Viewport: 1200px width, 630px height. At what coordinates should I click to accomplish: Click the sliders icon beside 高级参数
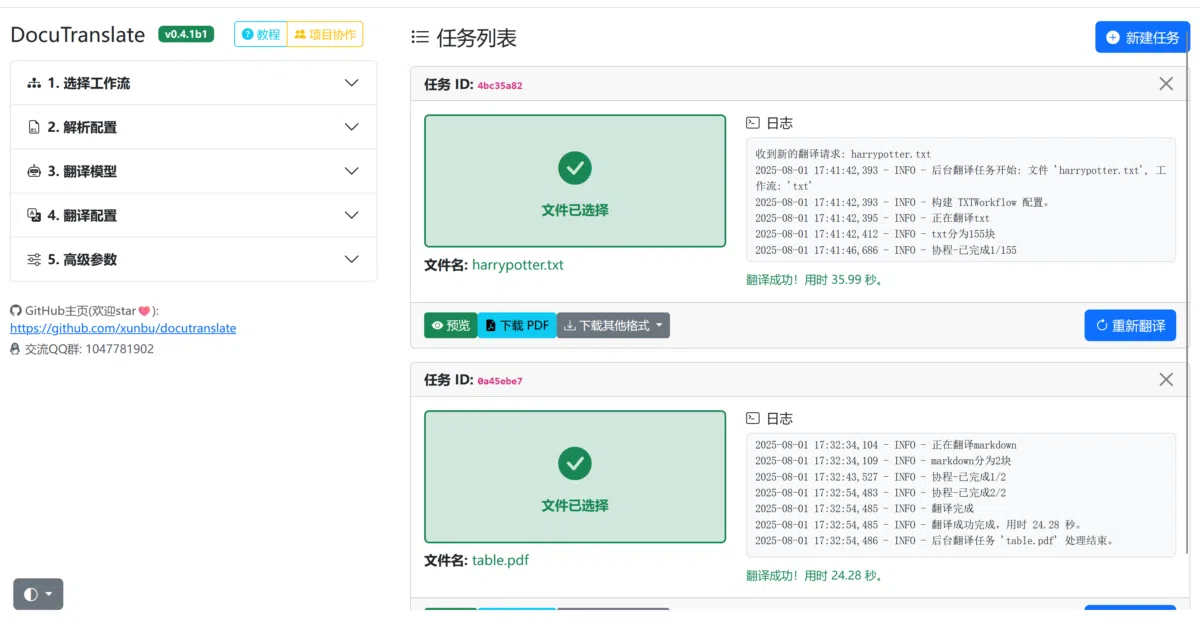click(34, 259)
